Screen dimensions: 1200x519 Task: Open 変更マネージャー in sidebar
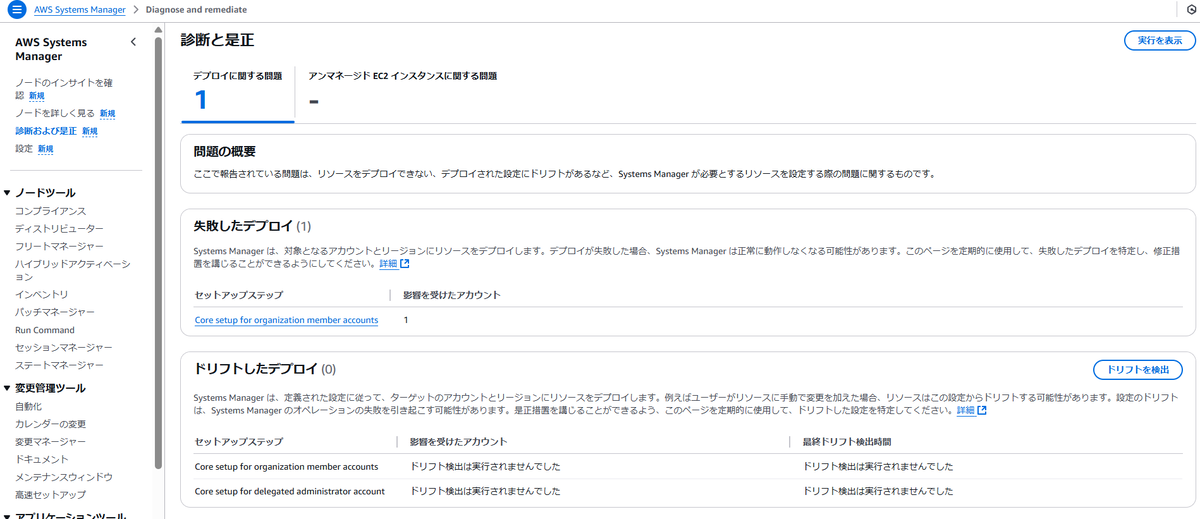click(50, 441)
